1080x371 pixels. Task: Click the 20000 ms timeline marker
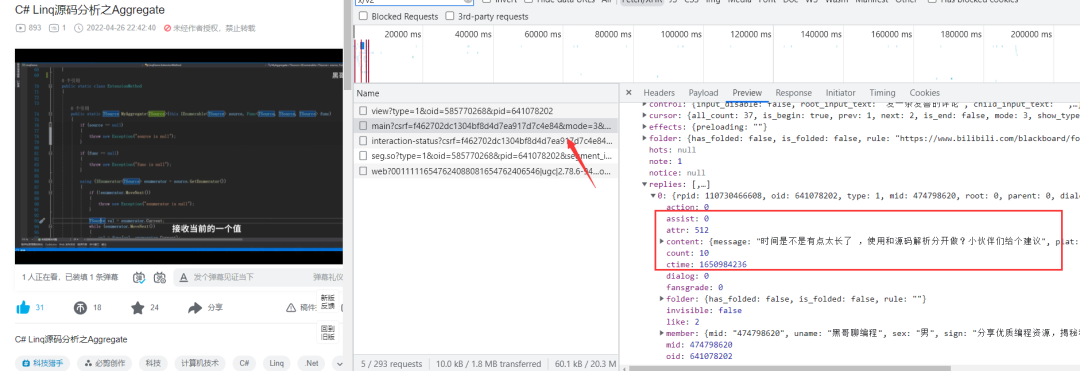tap(404, 34)
